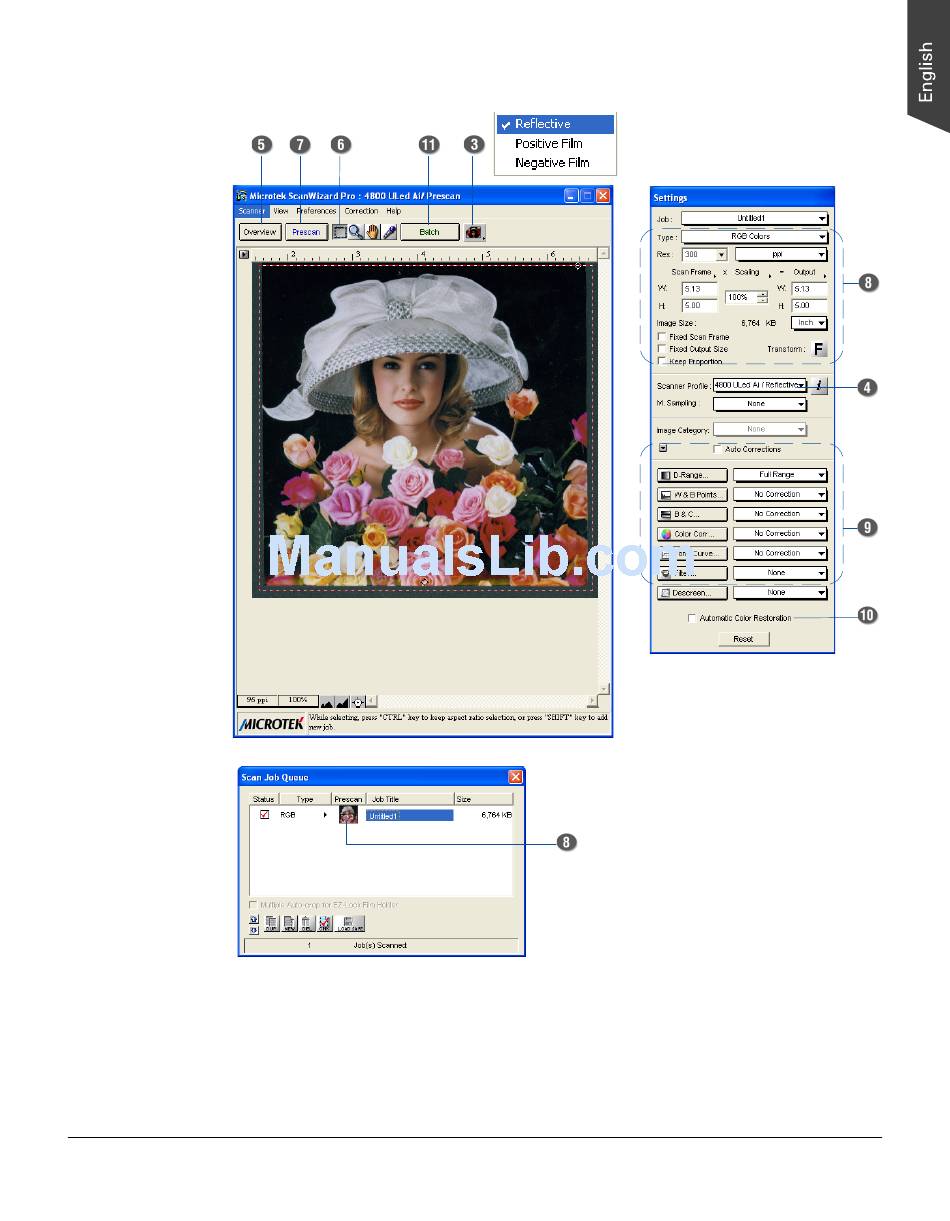Click the Batch button
This screenshot has width=950, height=1221.
[430, 232]
